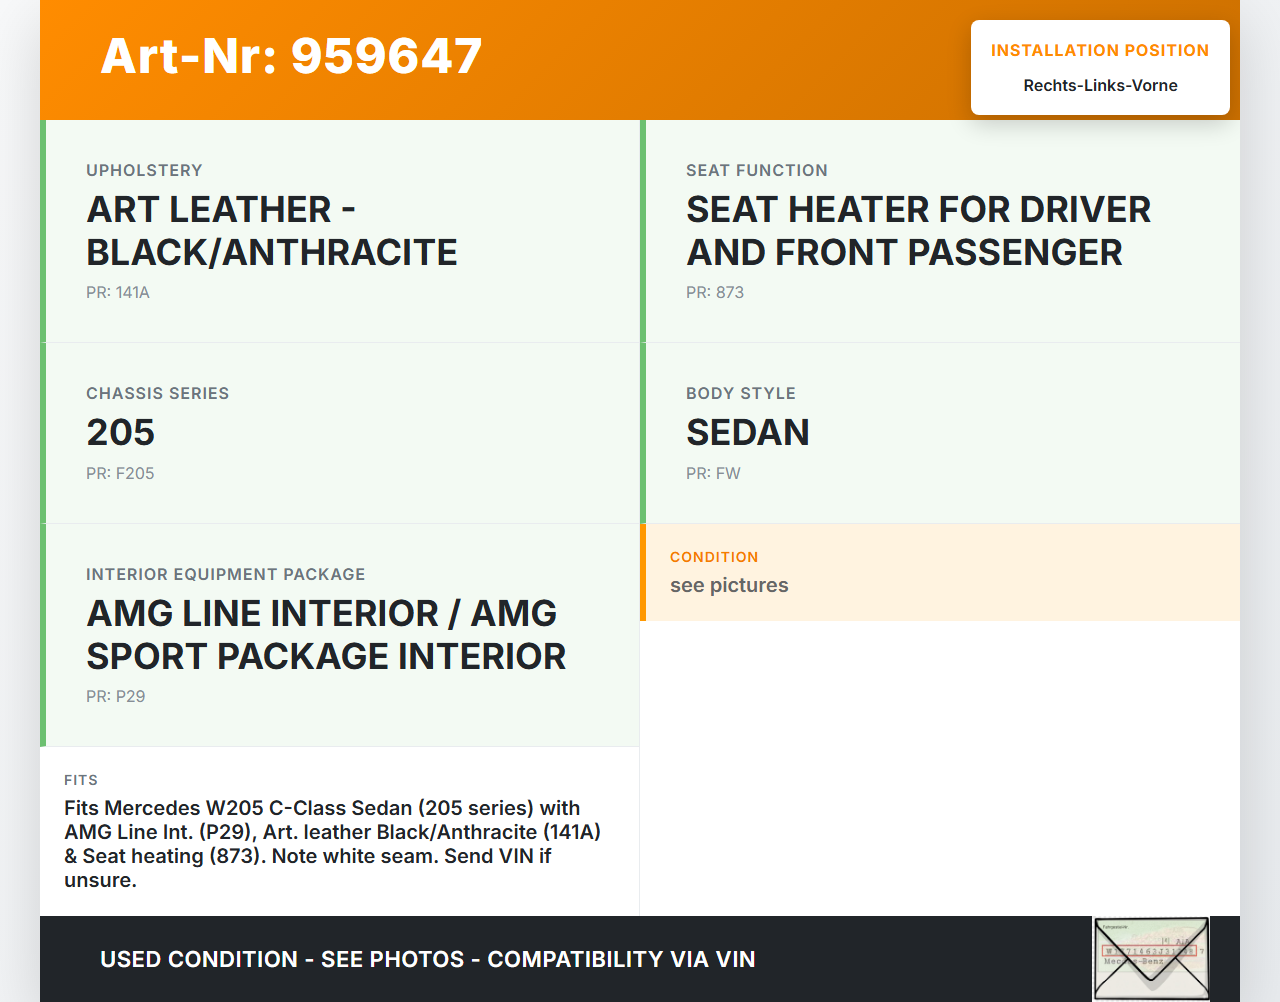This screenshot has width=1280, height=1002.
Task: Click the Interior Equipment Package label
Action: [x=225, y=575]
